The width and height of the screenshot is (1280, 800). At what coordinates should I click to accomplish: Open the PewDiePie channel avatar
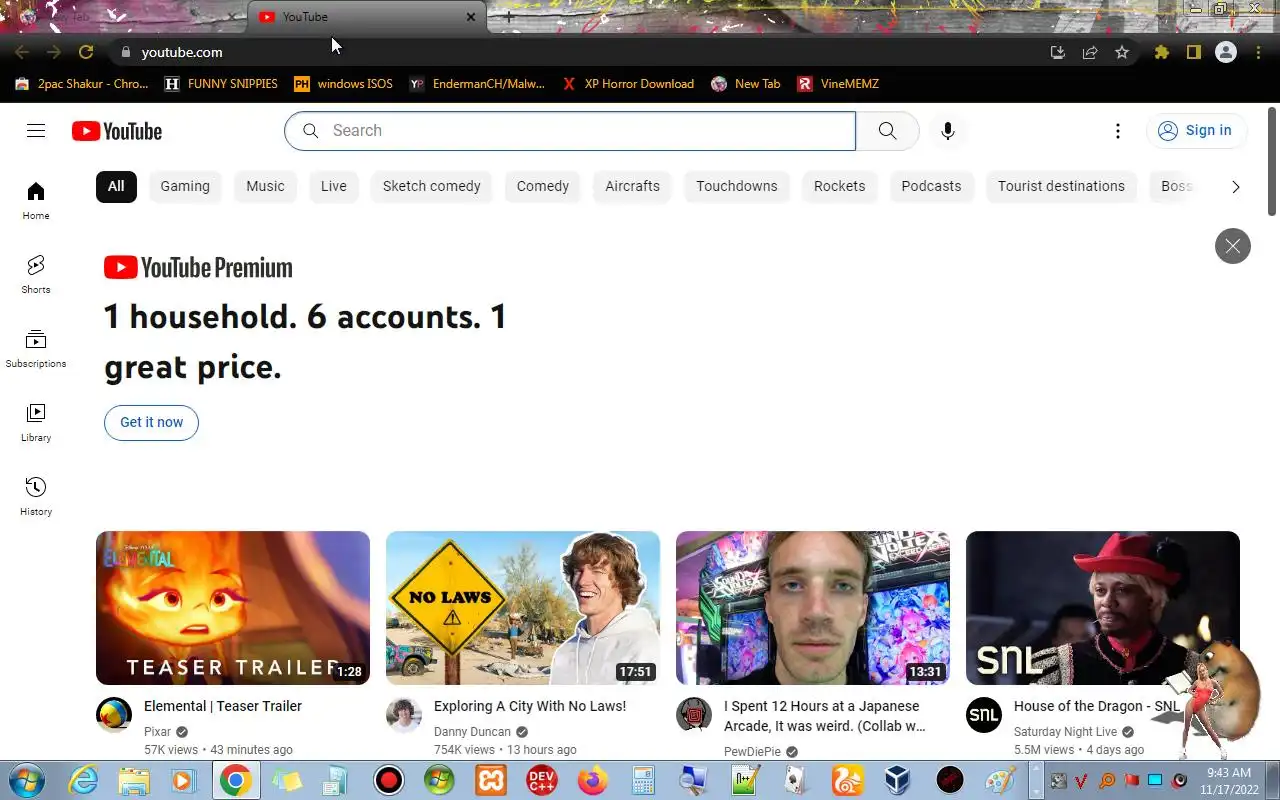(x=694, y=715)
